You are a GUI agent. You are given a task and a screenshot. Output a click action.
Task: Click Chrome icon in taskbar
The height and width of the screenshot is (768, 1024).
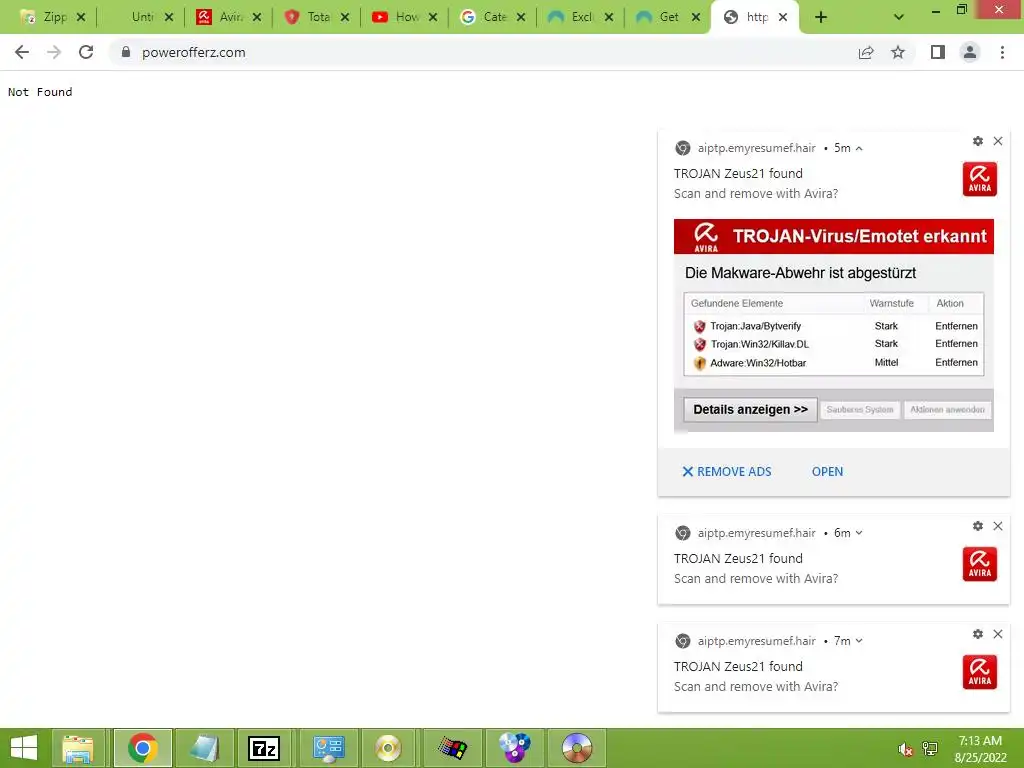[x=142, y=748]
